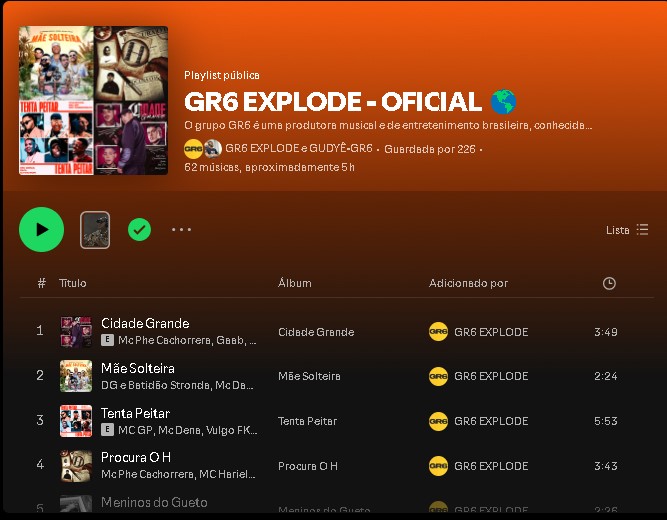Click the Guardada por 226 text
This screenshot has width=667, height=520.
(430, 149)
